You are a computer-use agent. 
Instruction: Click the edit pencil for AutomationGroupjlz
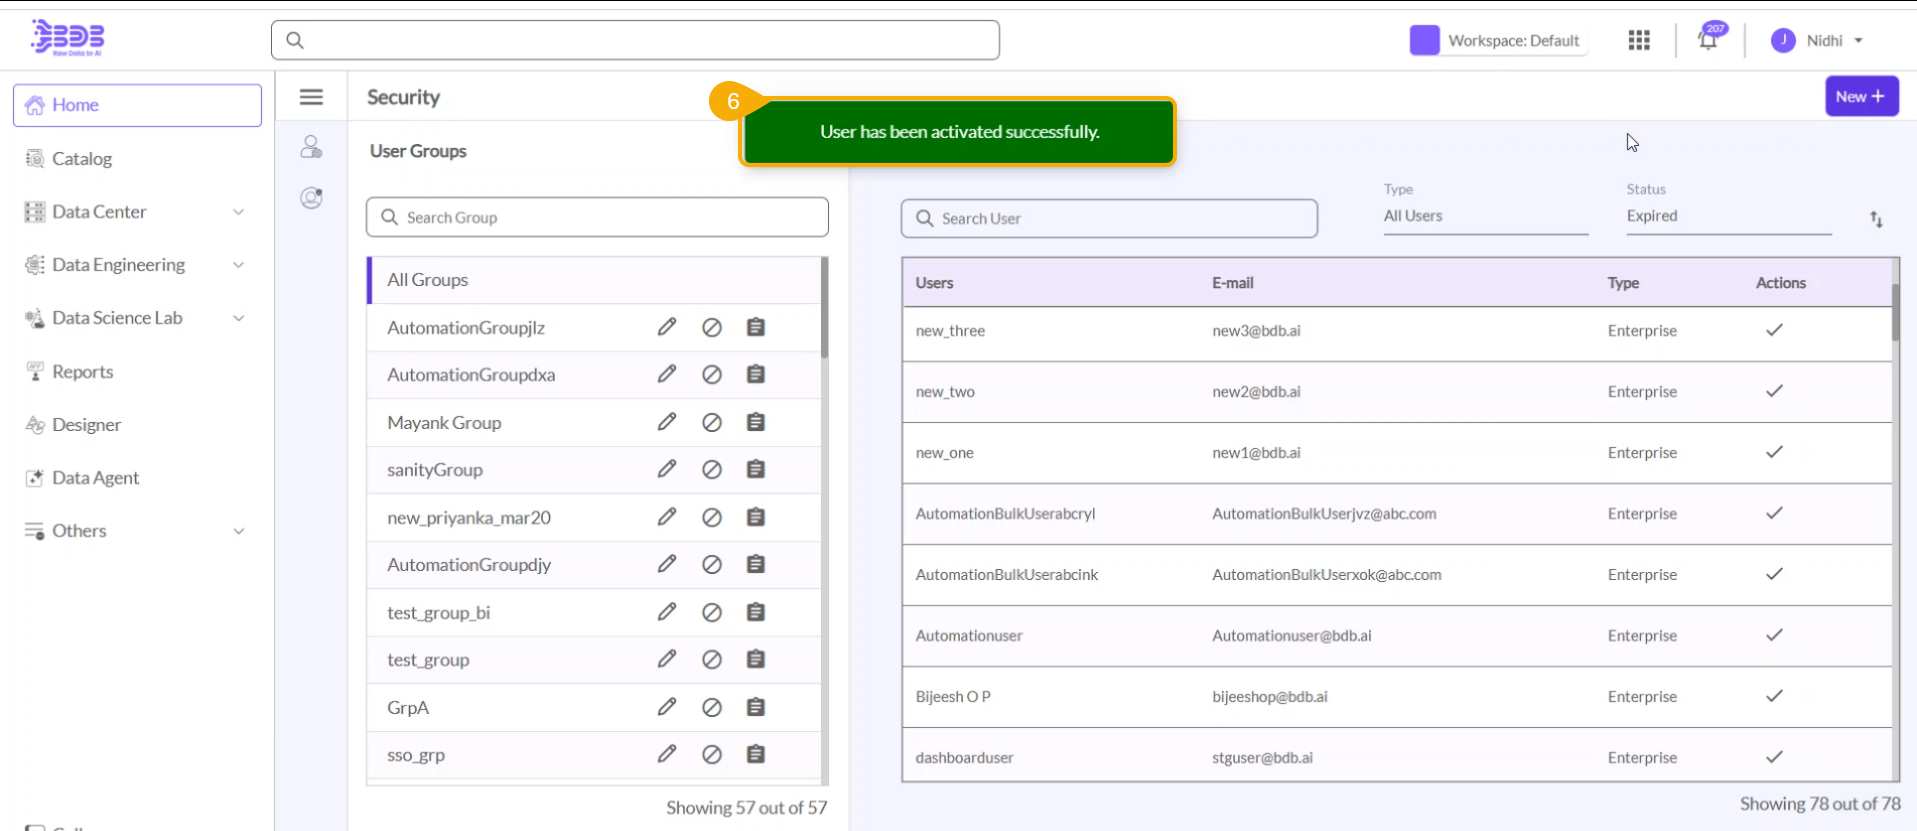(x=667, y=327)
